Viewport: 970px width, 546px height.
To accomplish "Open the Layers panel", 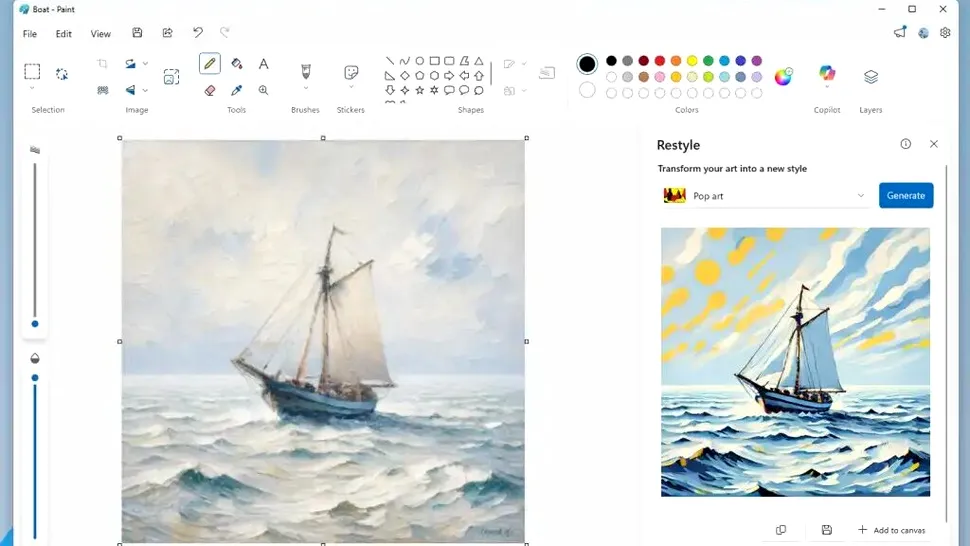I will (x=871, y=77).
